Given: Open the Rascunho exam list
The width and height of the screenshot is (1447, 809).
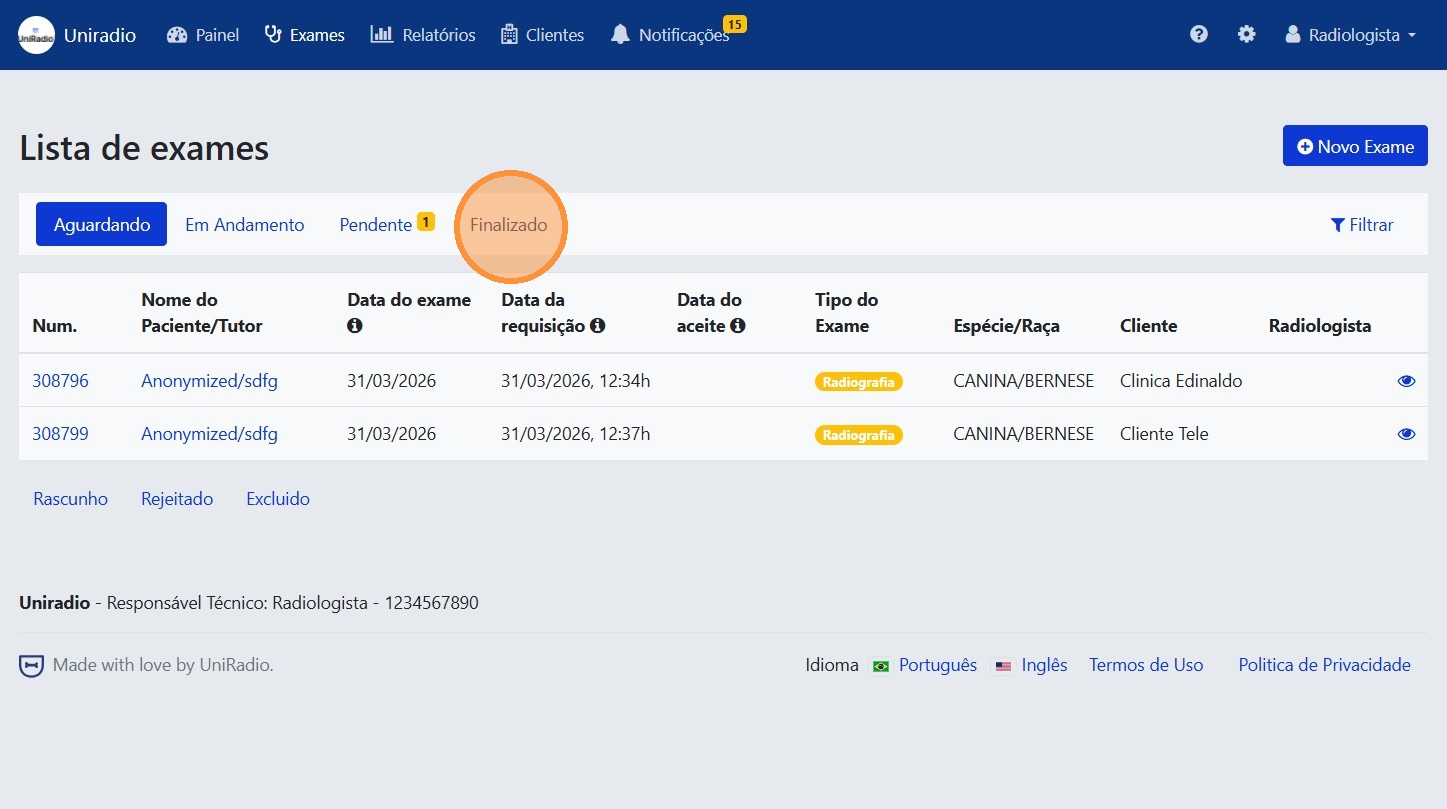Looking at the screenshot, I should 70,498.
